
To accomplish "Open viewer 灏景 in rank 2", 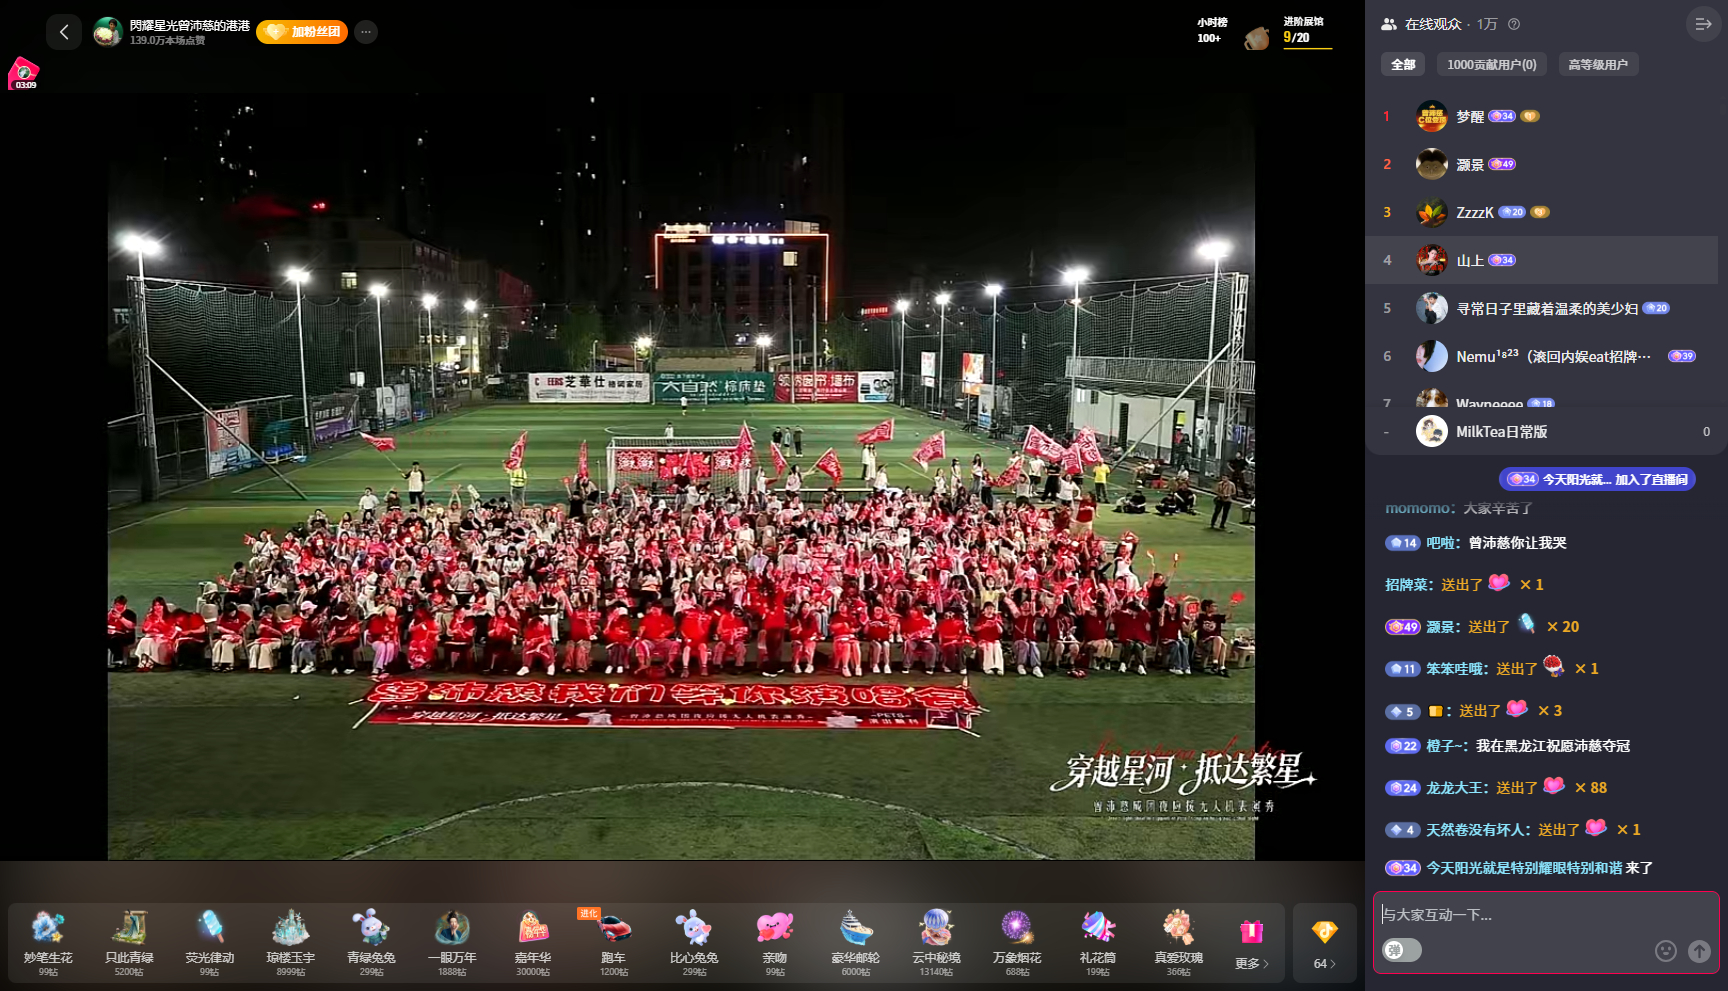I will click(x=1542, y=164).
